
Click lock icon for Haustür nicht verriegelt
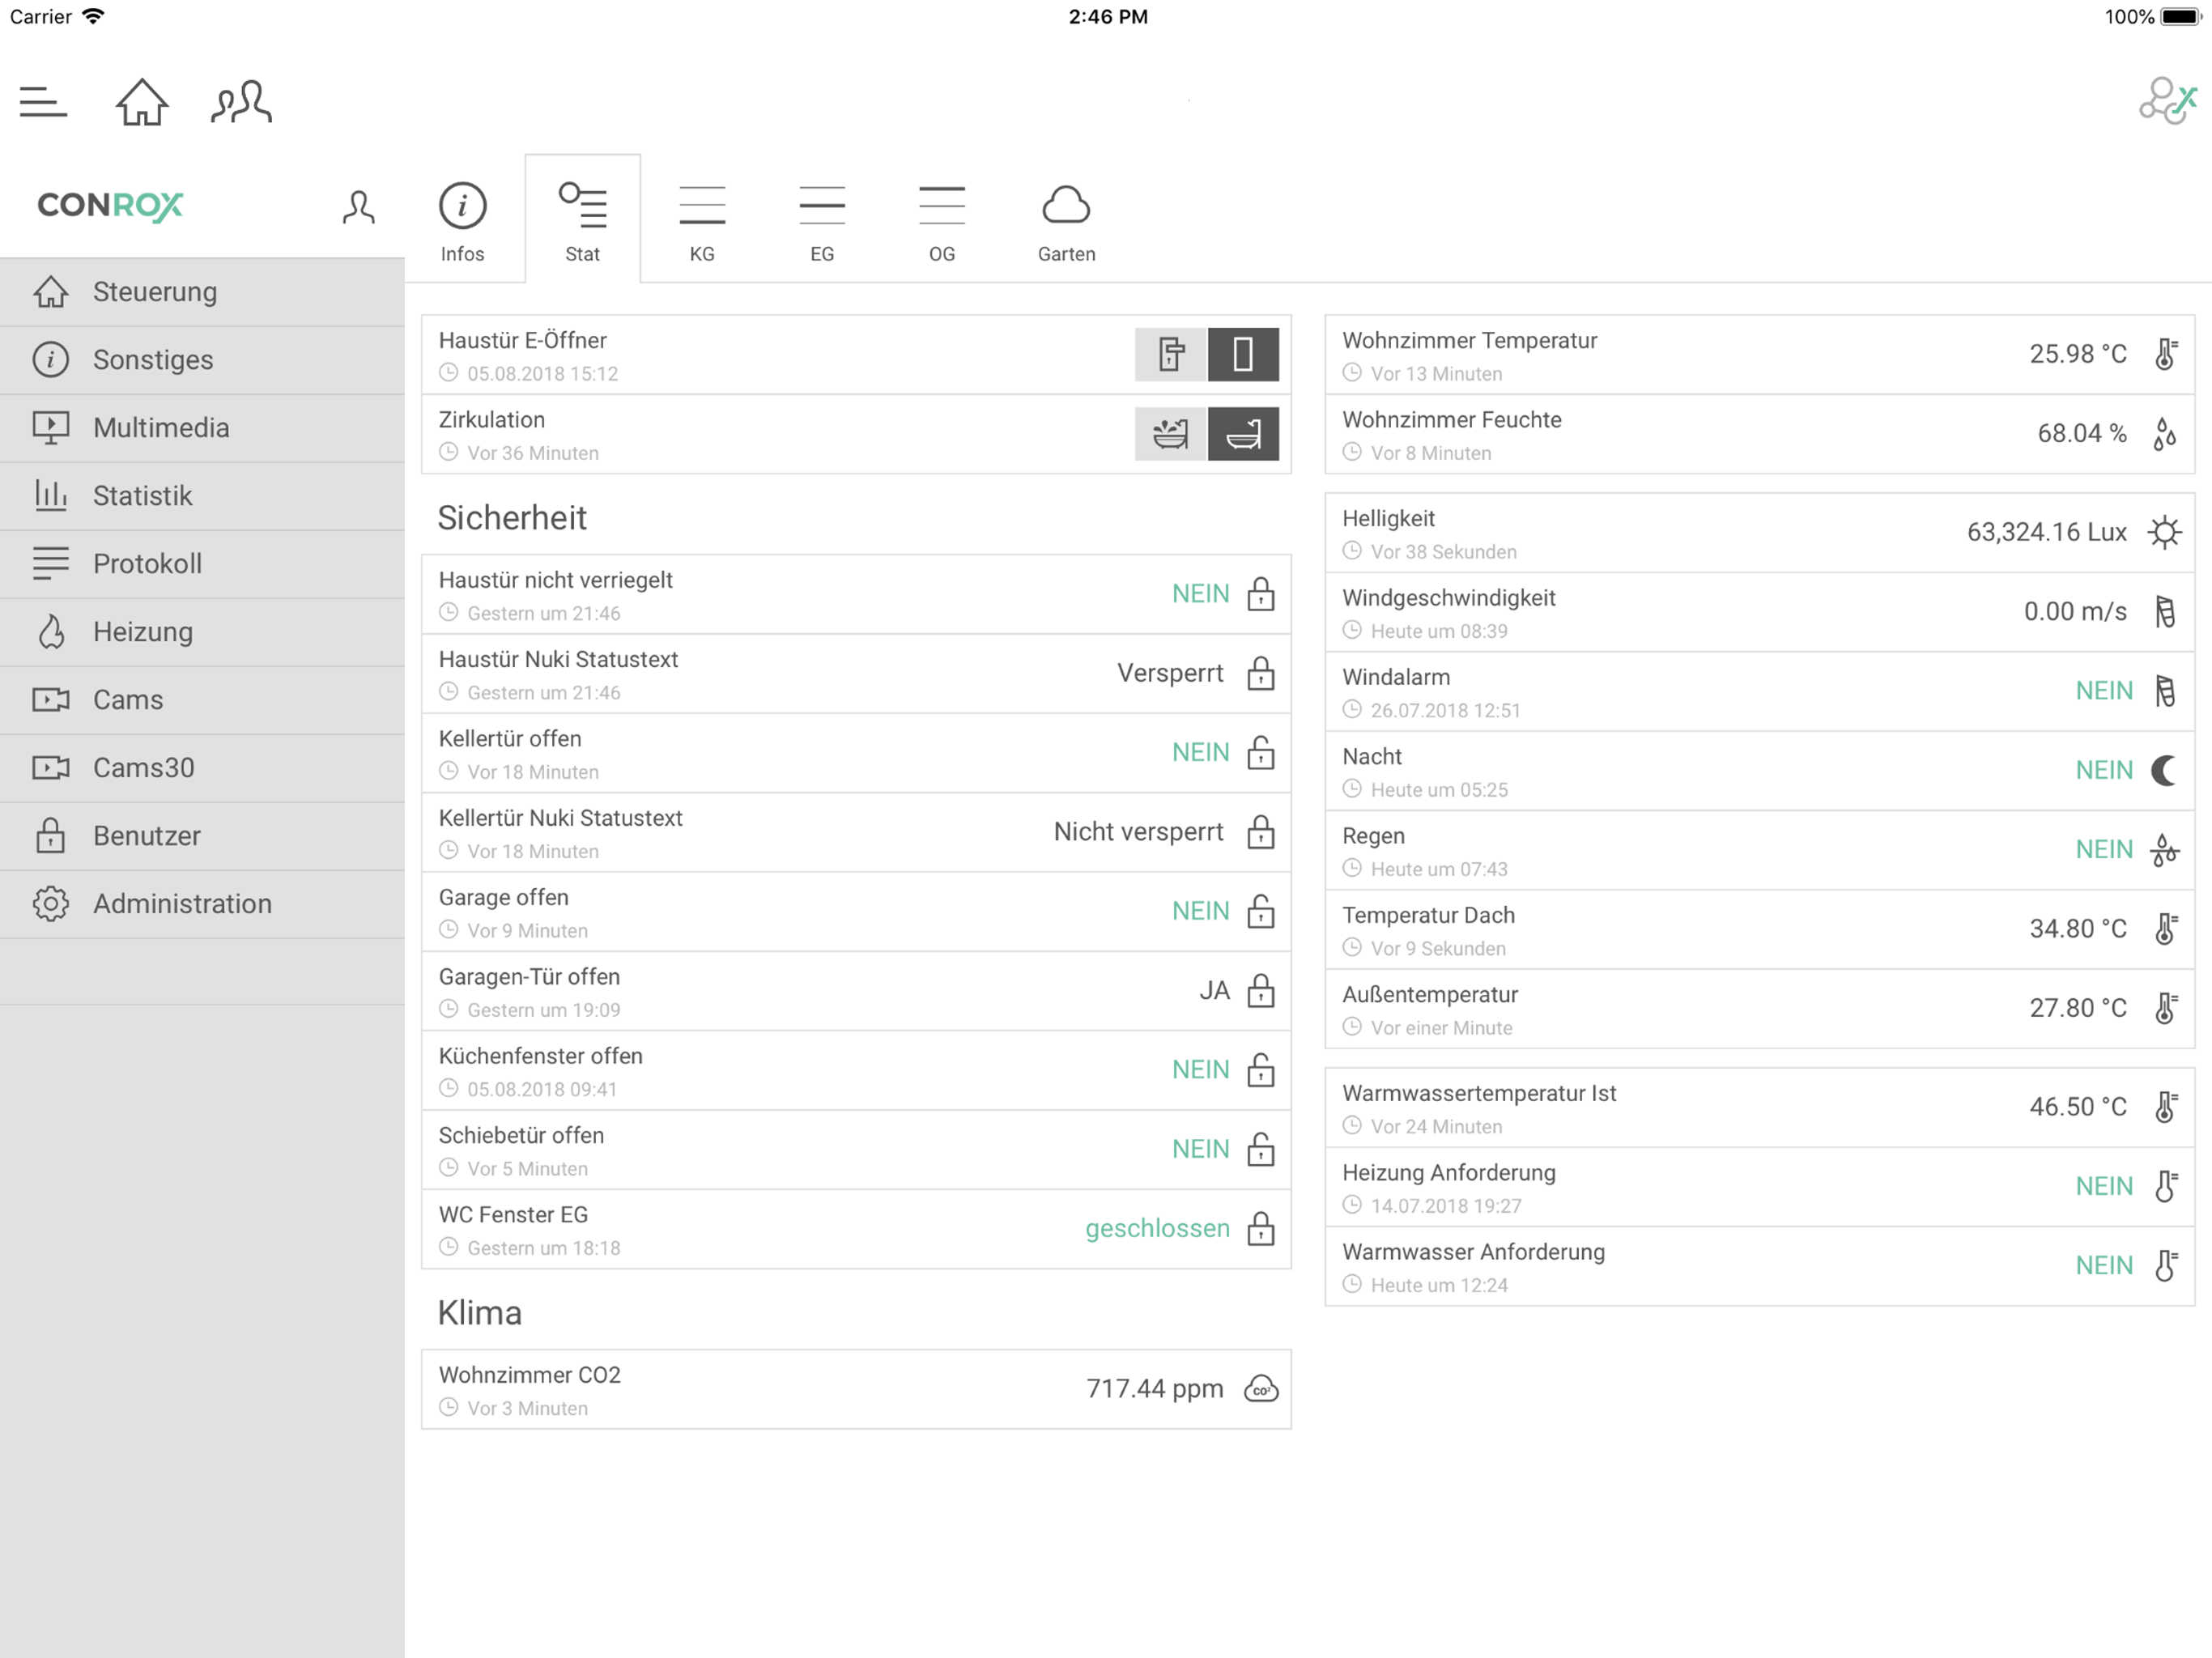[x=1261, y=593]
